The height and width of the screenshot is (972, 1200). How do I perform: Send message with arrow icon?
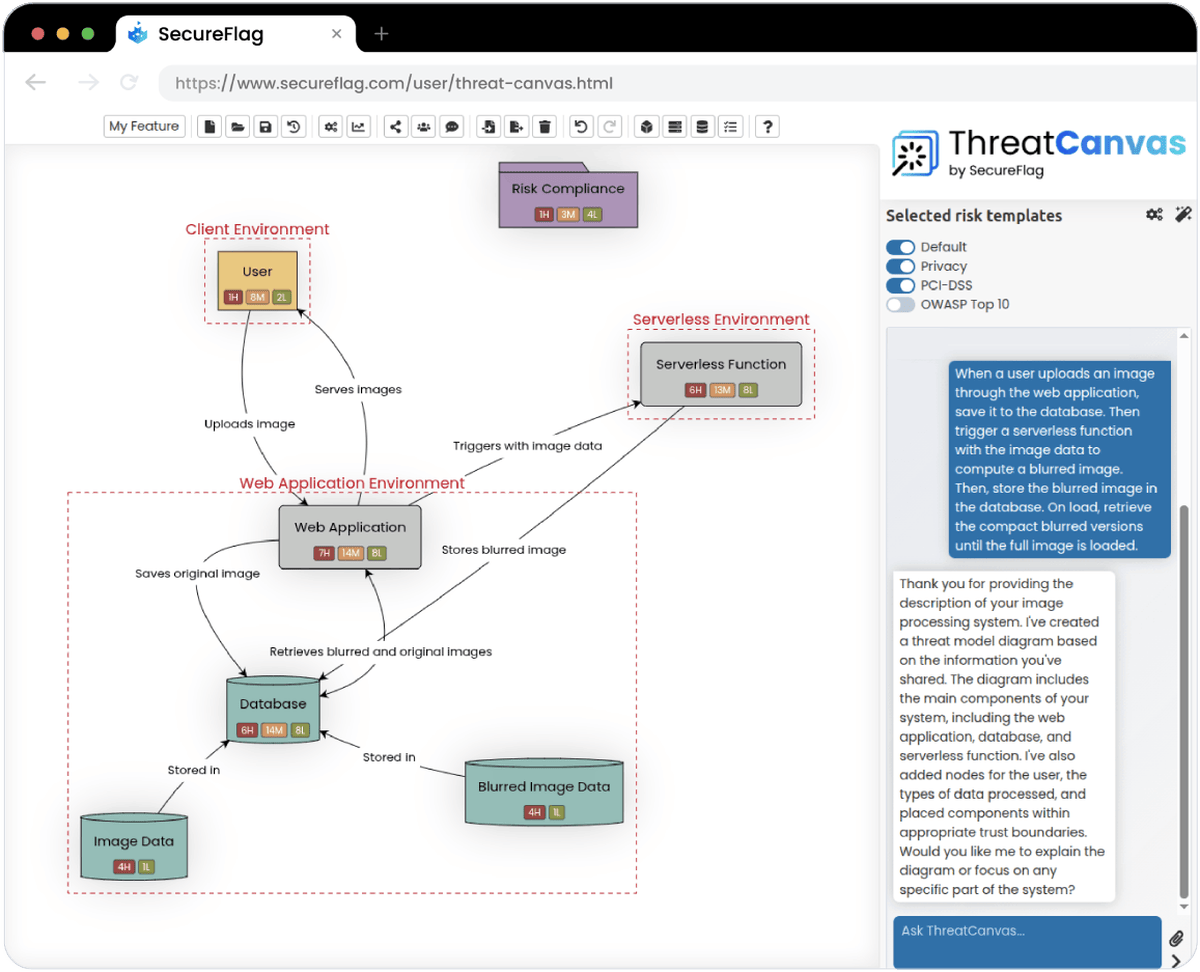[x=1176, y=962]
